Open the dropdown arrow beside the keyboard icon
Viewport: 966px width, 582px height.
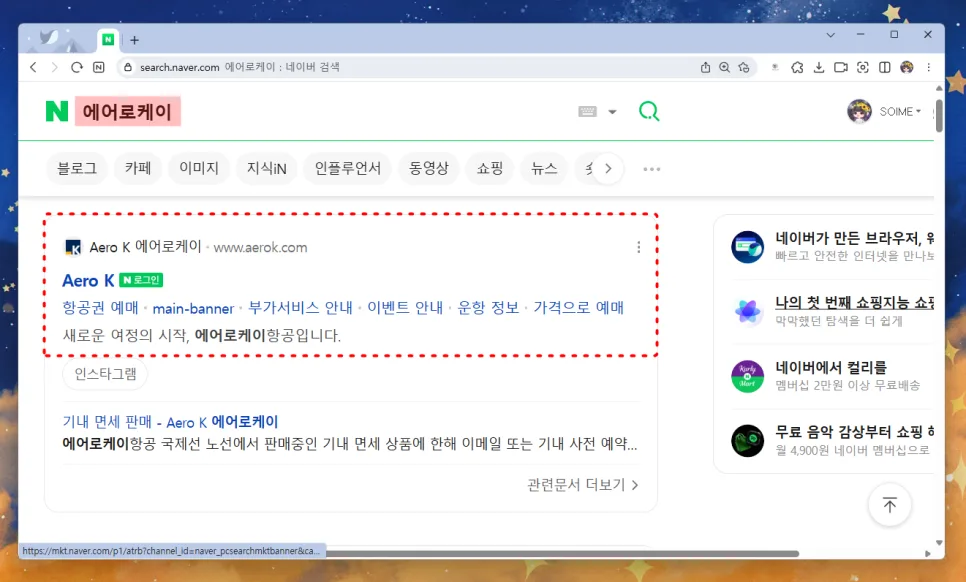coord(612,111)
